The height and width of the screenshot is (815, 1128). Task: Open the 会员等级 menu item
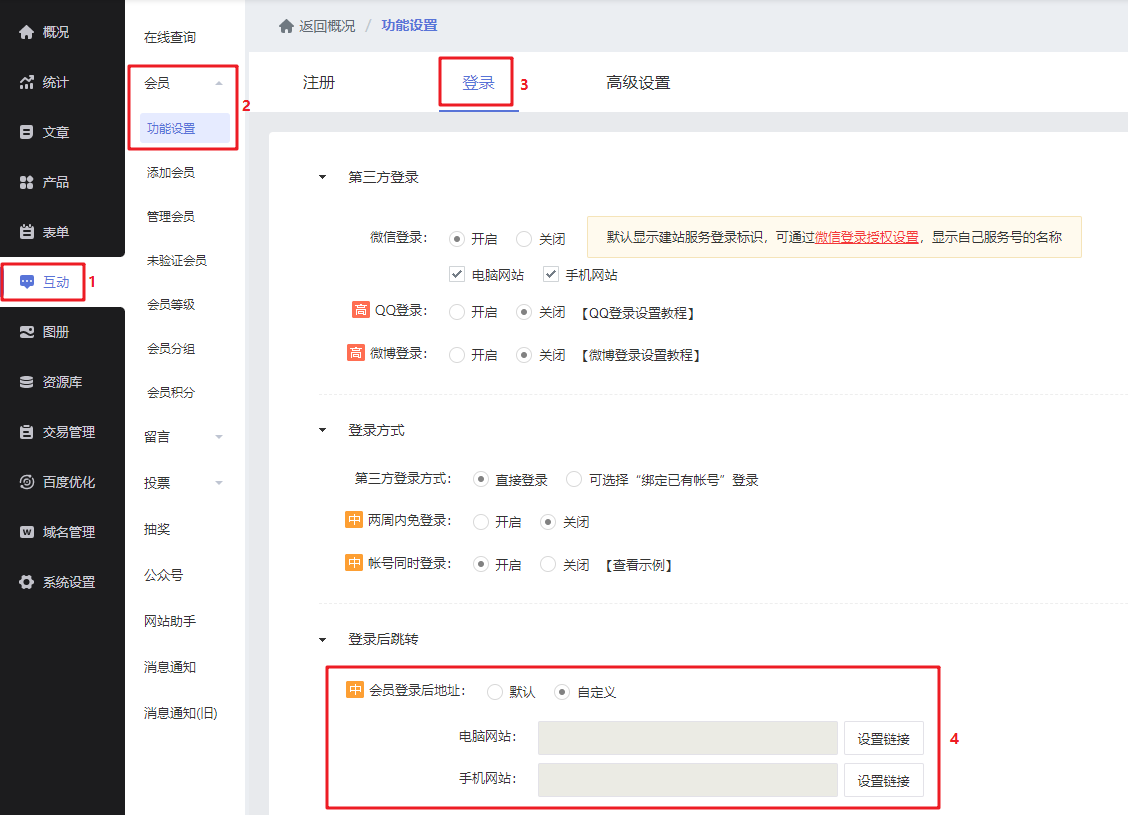170,304
